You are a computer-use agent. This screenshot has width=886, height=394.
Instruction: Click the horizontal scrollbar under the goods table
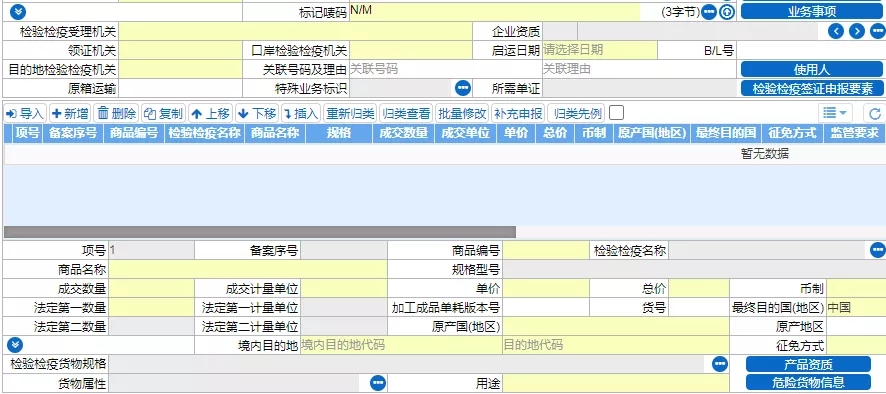click(260, 232)
